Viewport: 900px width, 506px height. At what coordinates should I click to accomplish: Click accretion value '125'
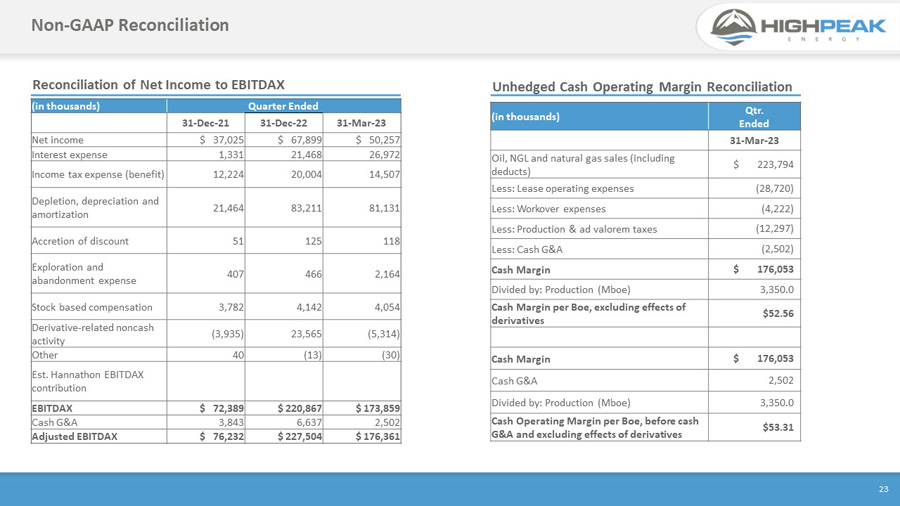pyautogui.click(x=313, y=242)
